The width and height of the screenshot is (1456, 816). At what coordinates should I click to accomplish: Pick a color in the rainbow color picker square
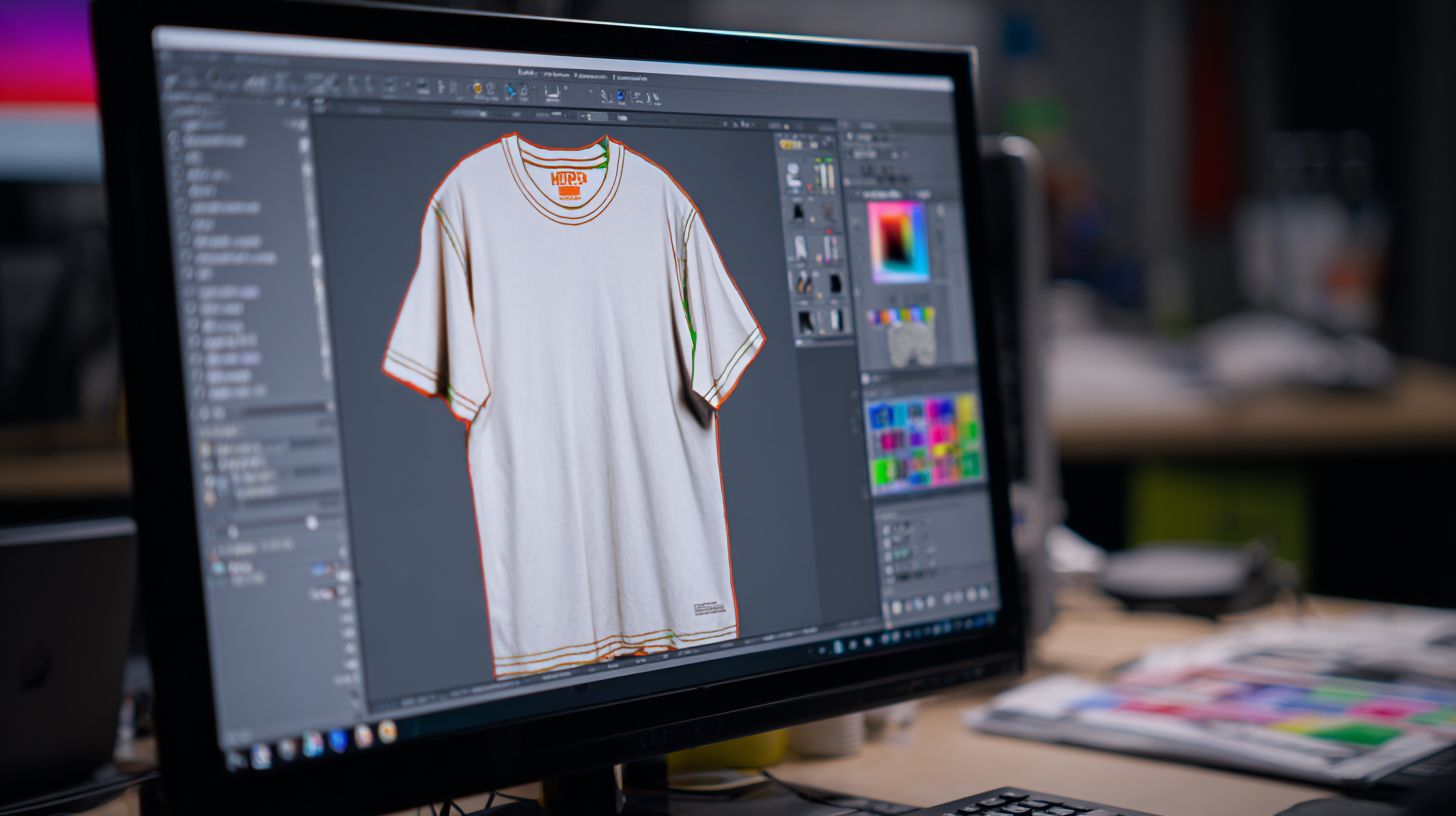[x=898, y=242]
